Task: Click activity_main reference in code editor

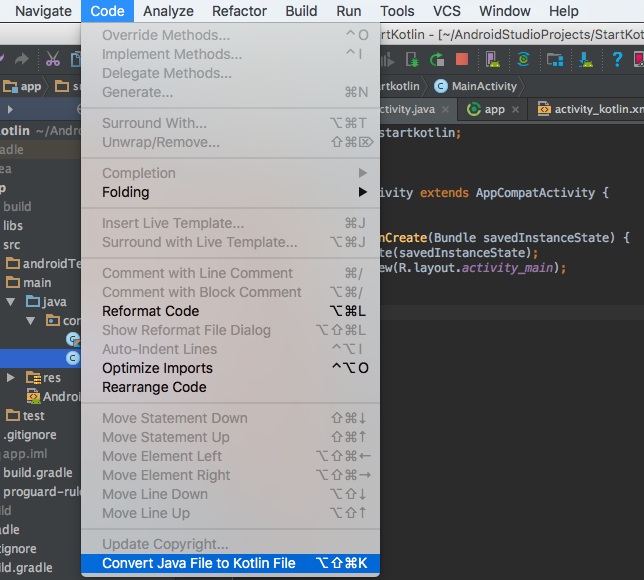Action: click(x=507, y=268)
